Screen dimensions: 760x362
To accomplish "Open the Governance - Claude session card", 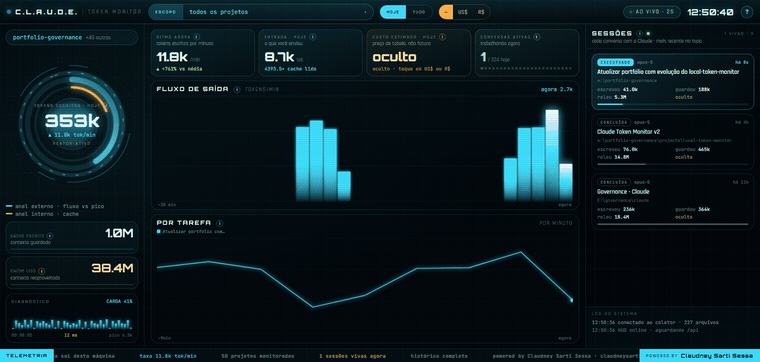I will [673, 202].
